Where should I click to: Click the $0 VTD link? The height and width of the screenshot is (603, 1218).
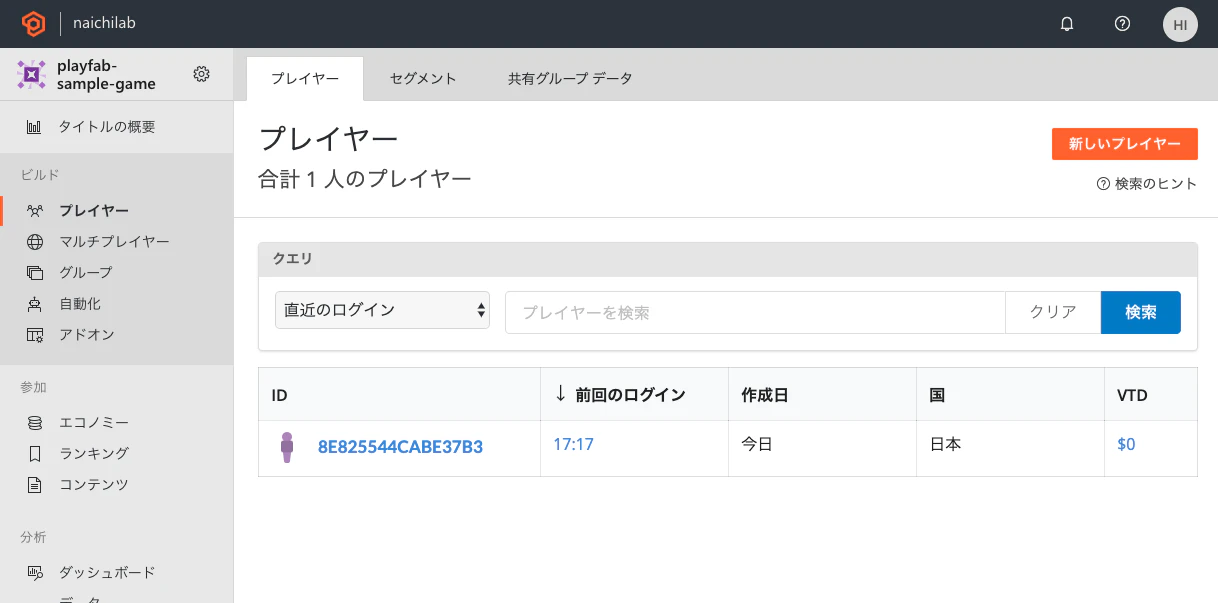1126,444
